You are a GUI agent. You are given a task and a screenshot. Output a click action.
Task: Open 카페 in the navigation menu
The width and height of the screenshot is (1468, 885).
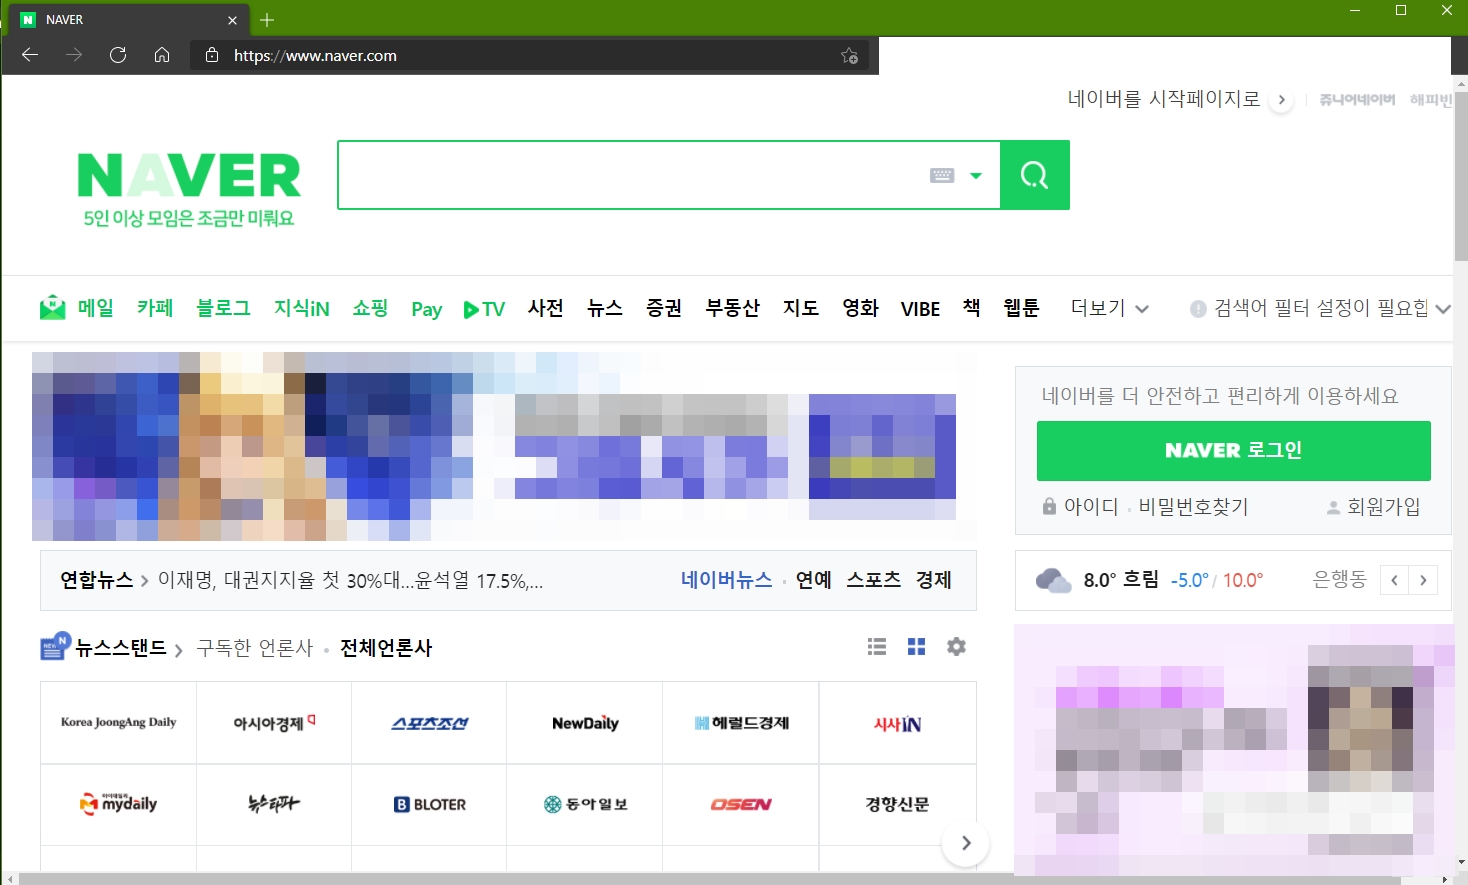[155, 308]
